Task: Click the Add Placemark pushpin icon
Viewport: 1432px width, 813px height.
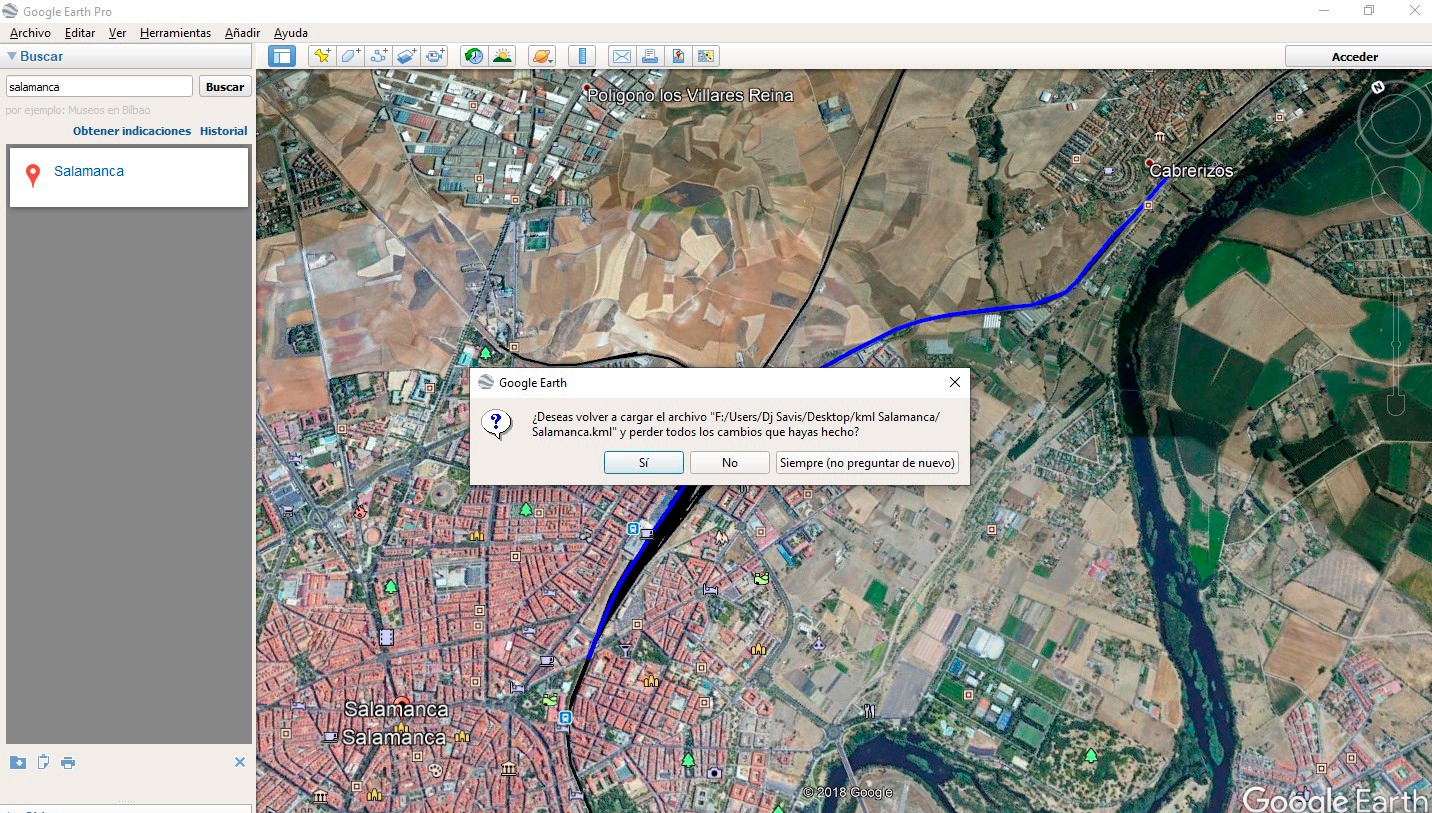Action: [321, 56]
